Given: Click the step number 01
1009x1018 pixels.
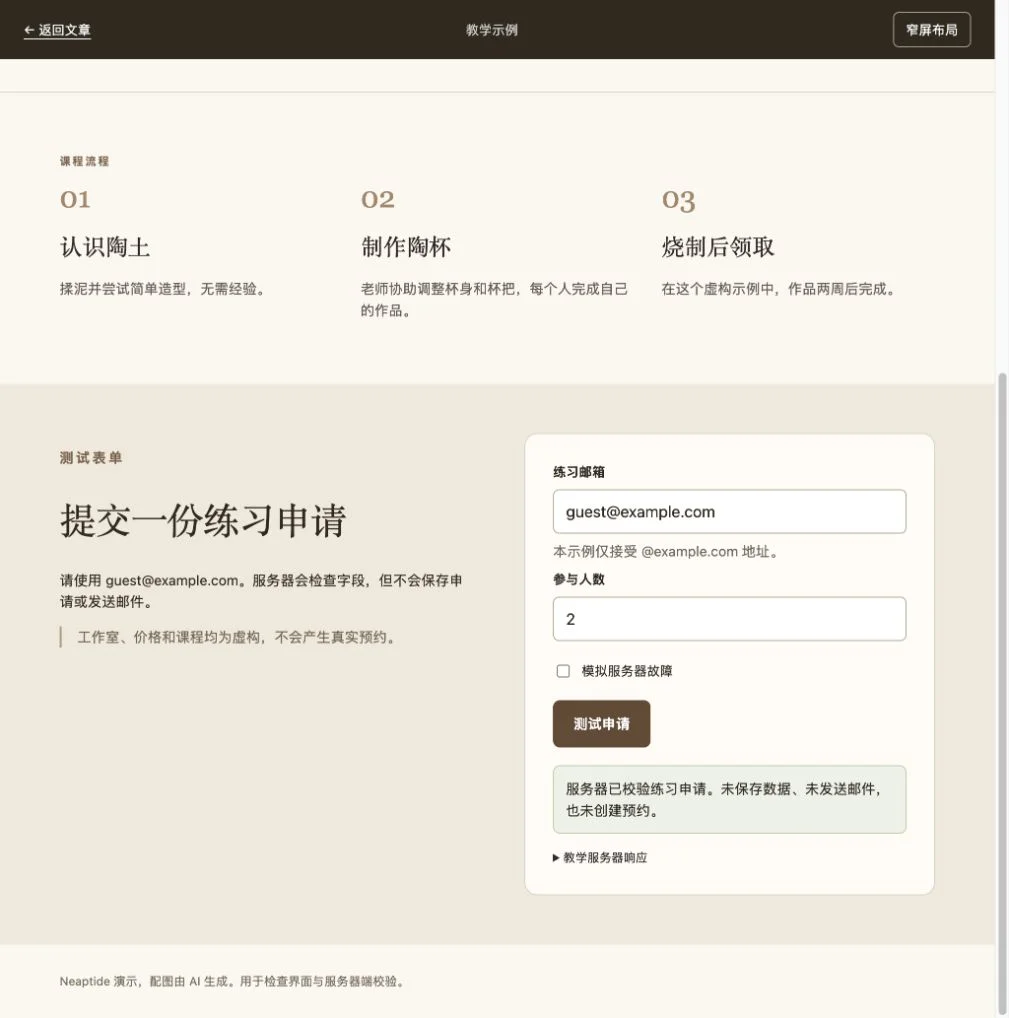Looking at the screenshot, I should click(x=75, y=199).
